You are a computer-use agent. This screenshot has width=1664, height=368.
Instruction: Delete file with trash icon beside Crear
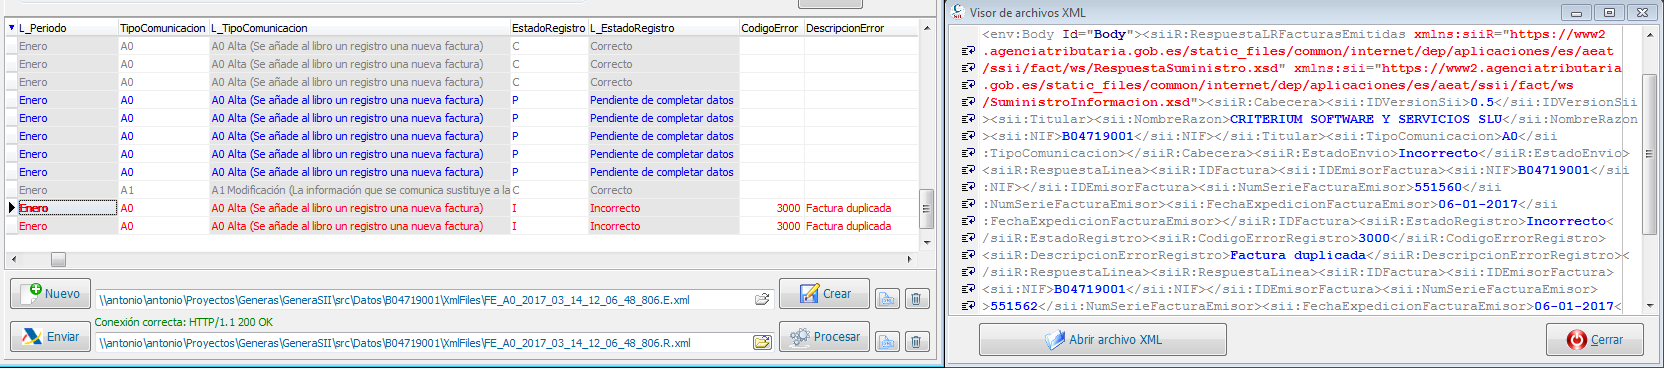[917, 299]
